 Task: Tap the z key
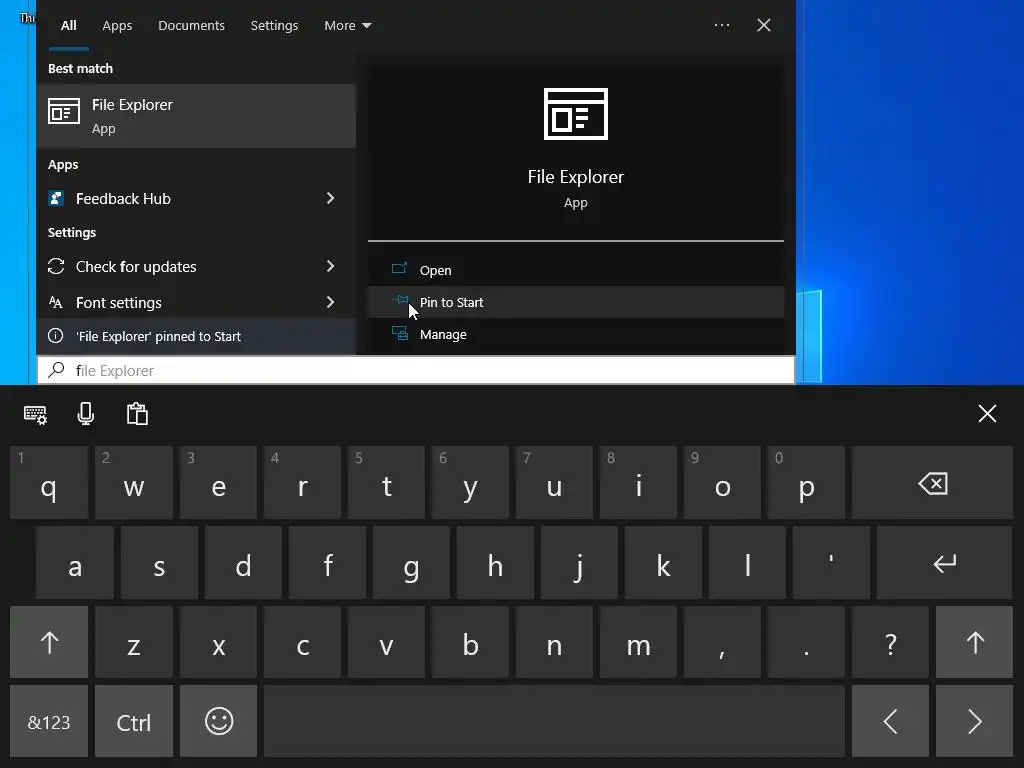tap(134, 643)
